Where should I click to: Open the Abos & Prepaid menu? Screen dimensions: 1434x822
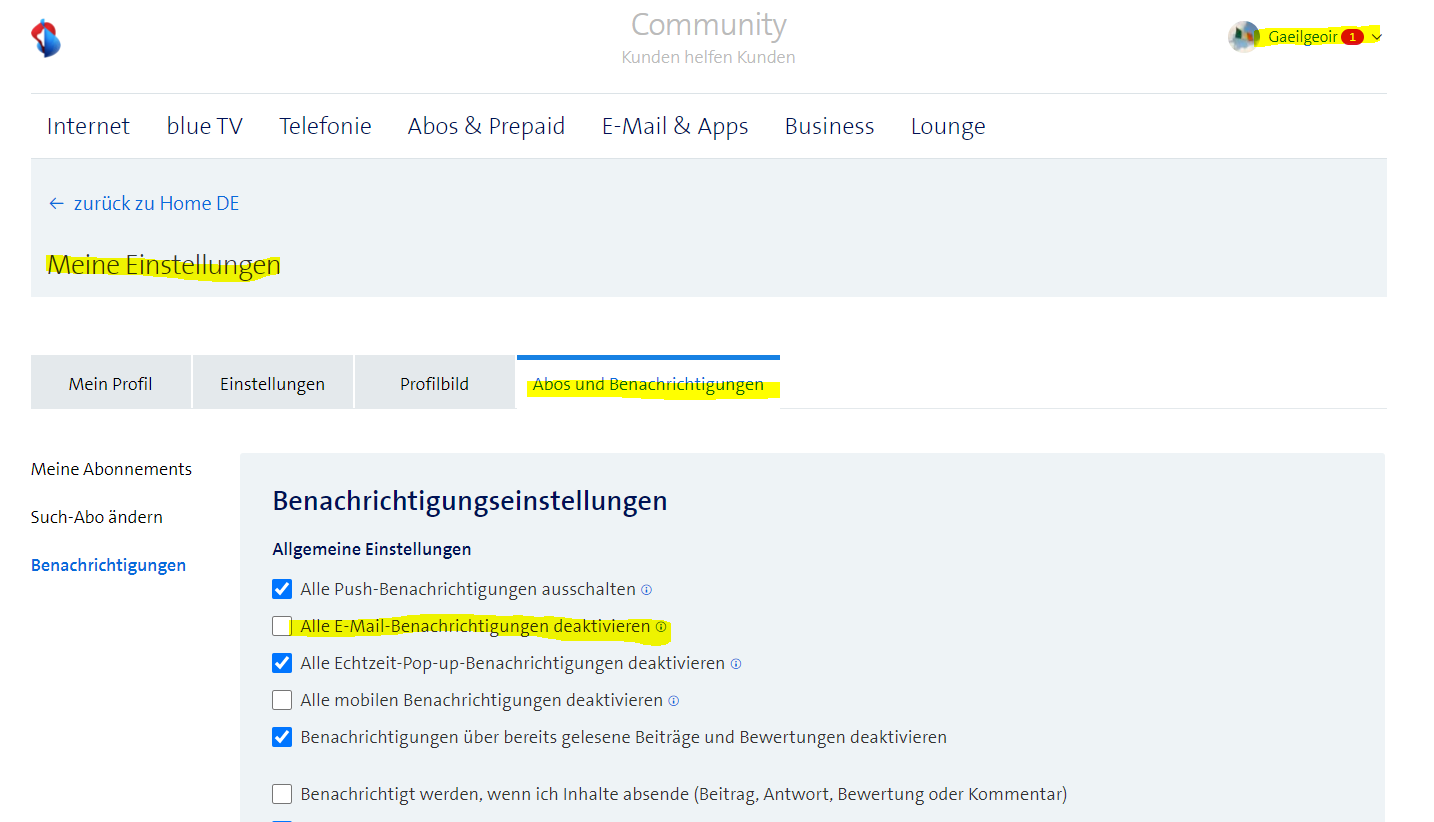[x=486, y=126]
